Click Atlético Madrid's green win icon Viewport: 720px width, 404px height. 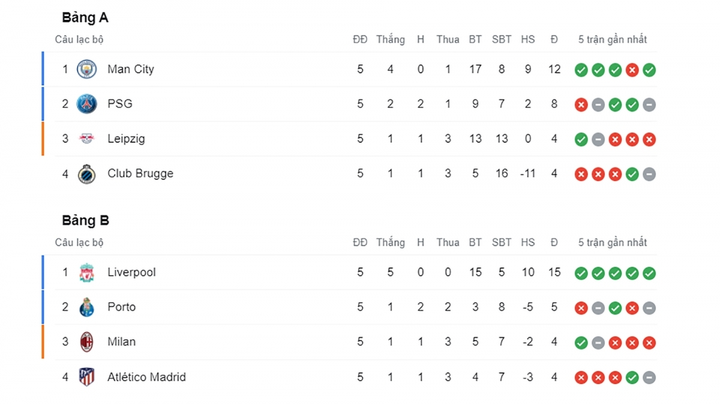tap(632, 378)
